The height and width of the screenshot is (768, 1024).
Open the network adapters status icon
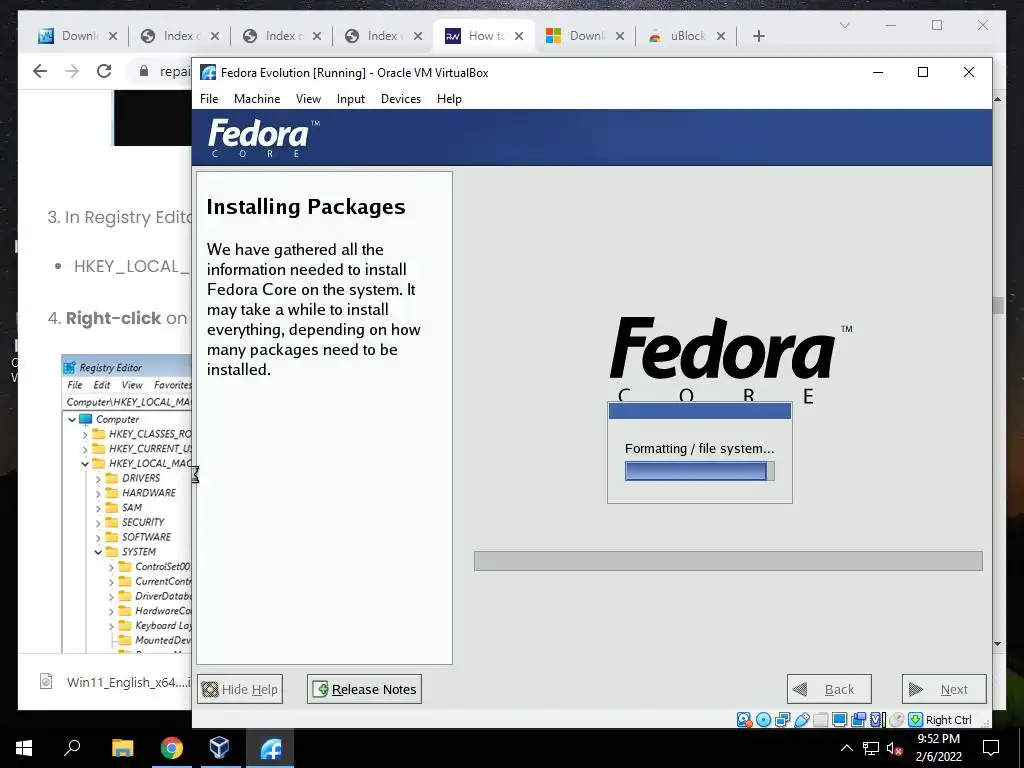(x=782, y=720)
